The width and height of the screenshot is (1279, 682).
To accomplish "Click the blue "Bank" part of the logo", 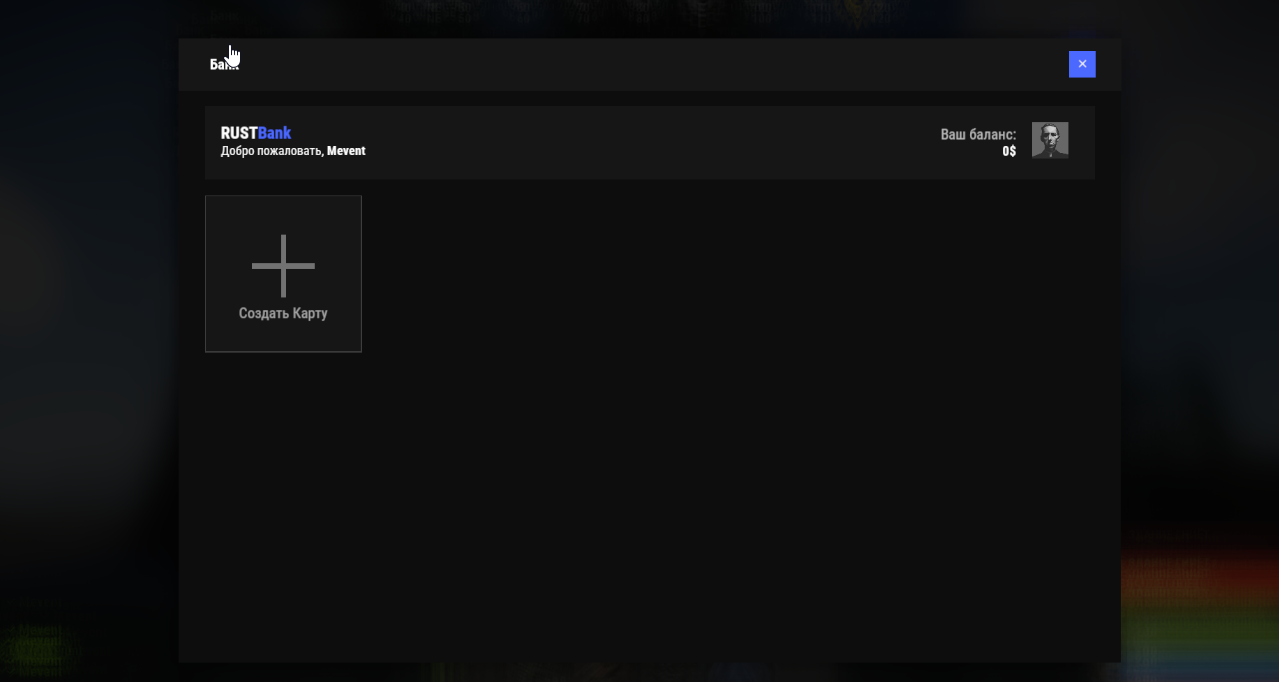I will [275, 133].
